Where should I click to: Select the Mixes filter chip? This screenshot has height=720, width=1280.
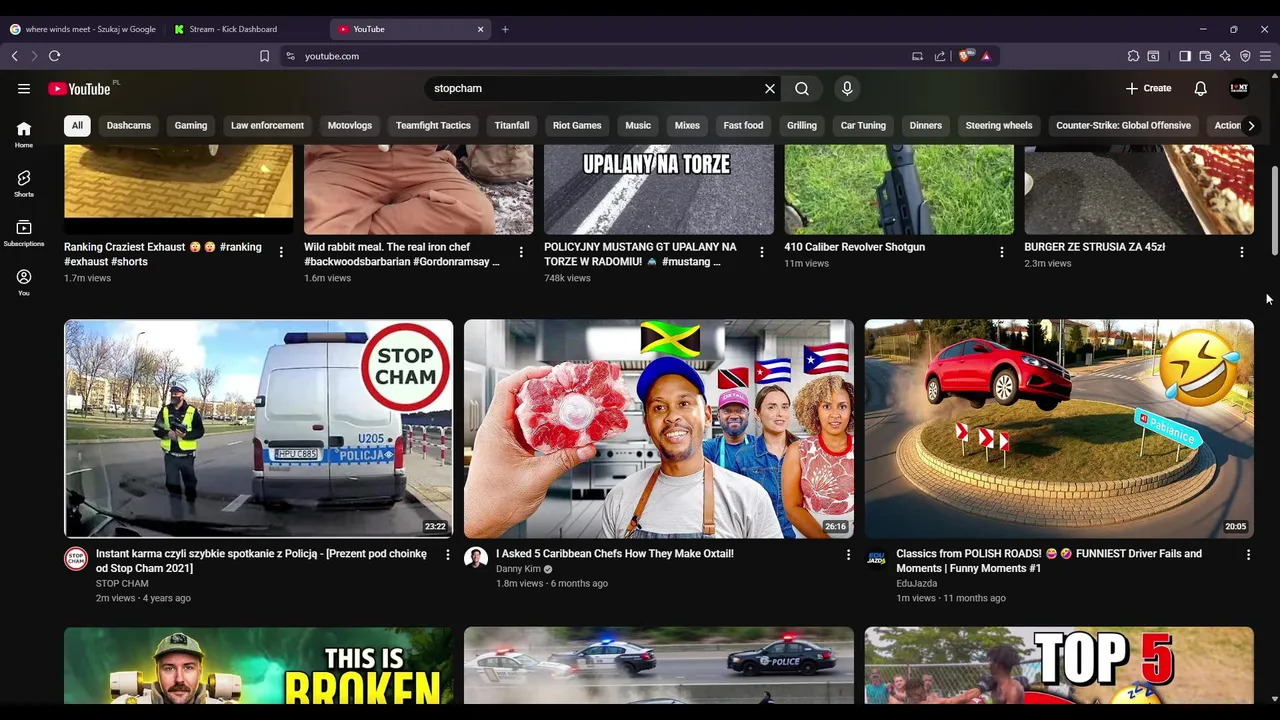[x=687, y=126]
